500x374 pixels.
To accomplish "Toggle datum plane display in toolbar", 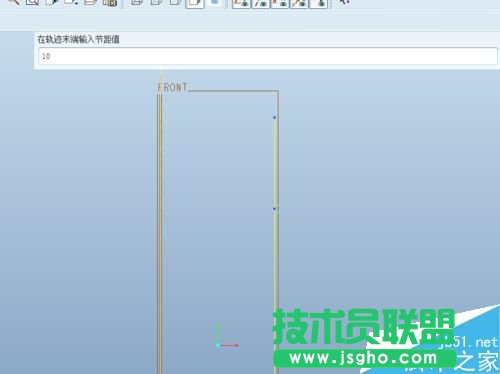I will pos(241,3).
